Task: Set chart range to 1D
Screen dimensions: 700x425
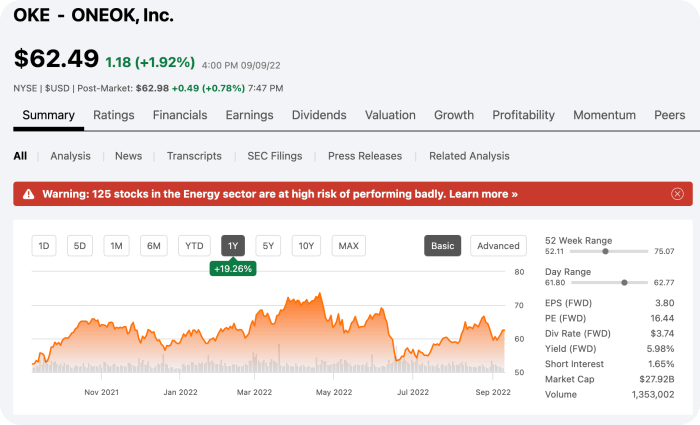Action: [44, 246]
